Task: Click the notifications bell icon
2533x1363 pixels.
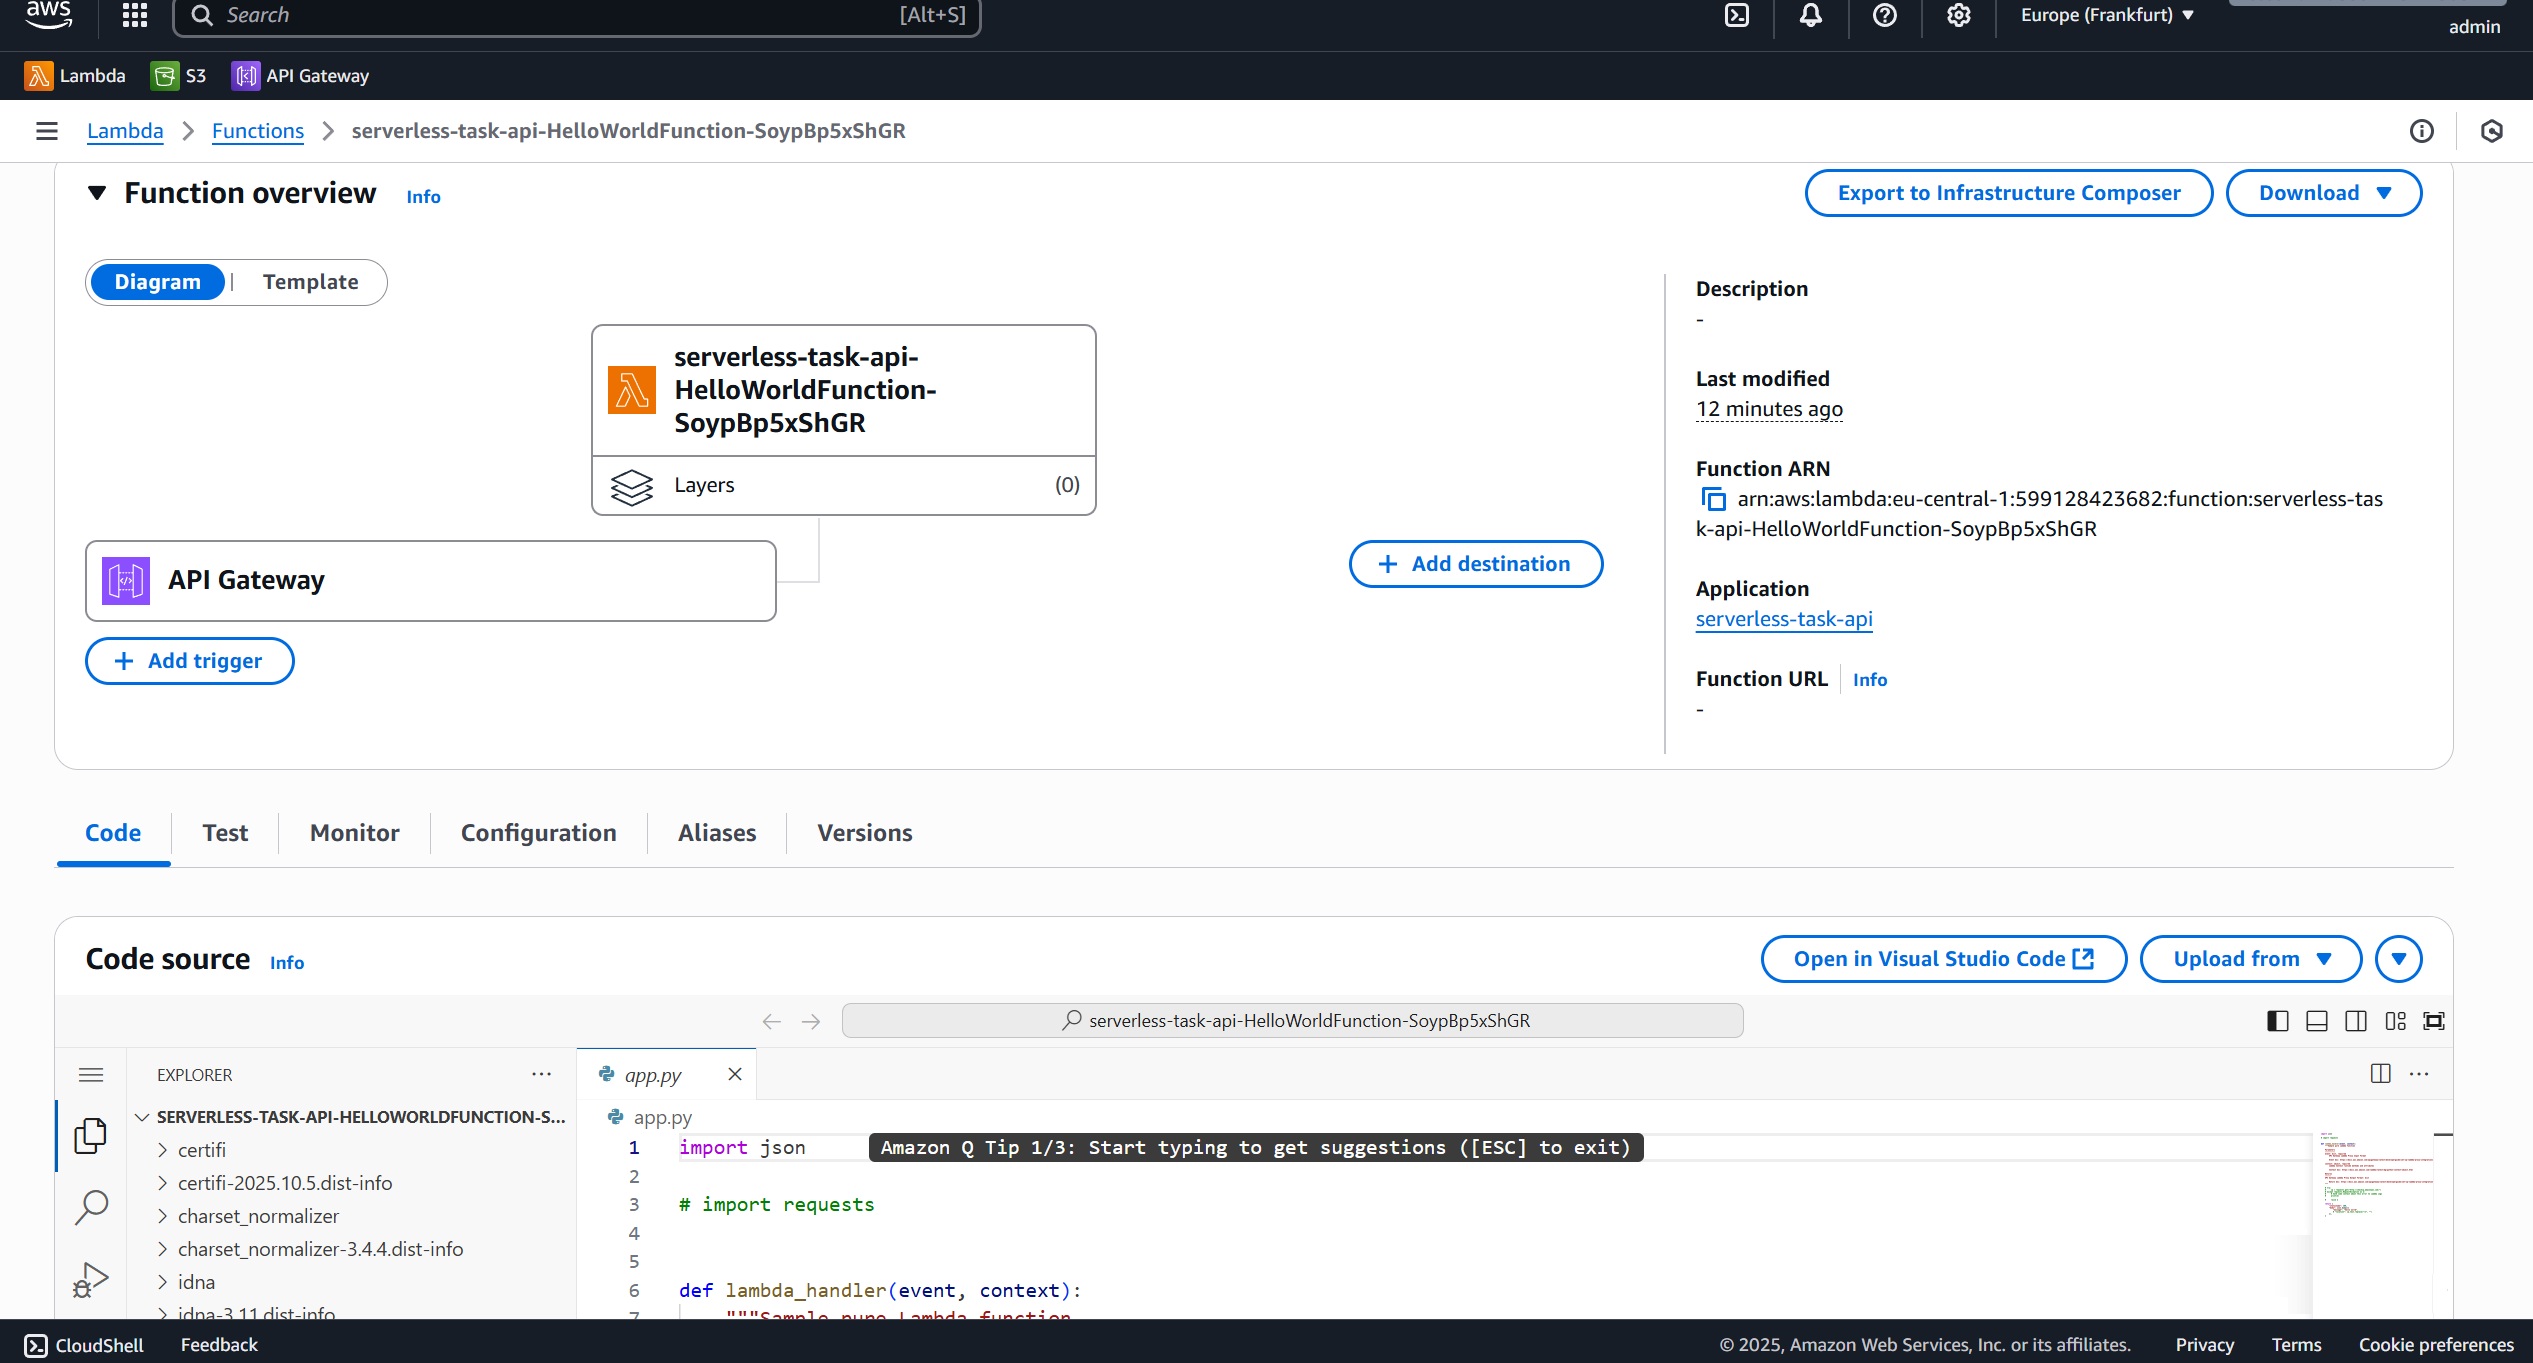Action: (x=1810, y=15)
